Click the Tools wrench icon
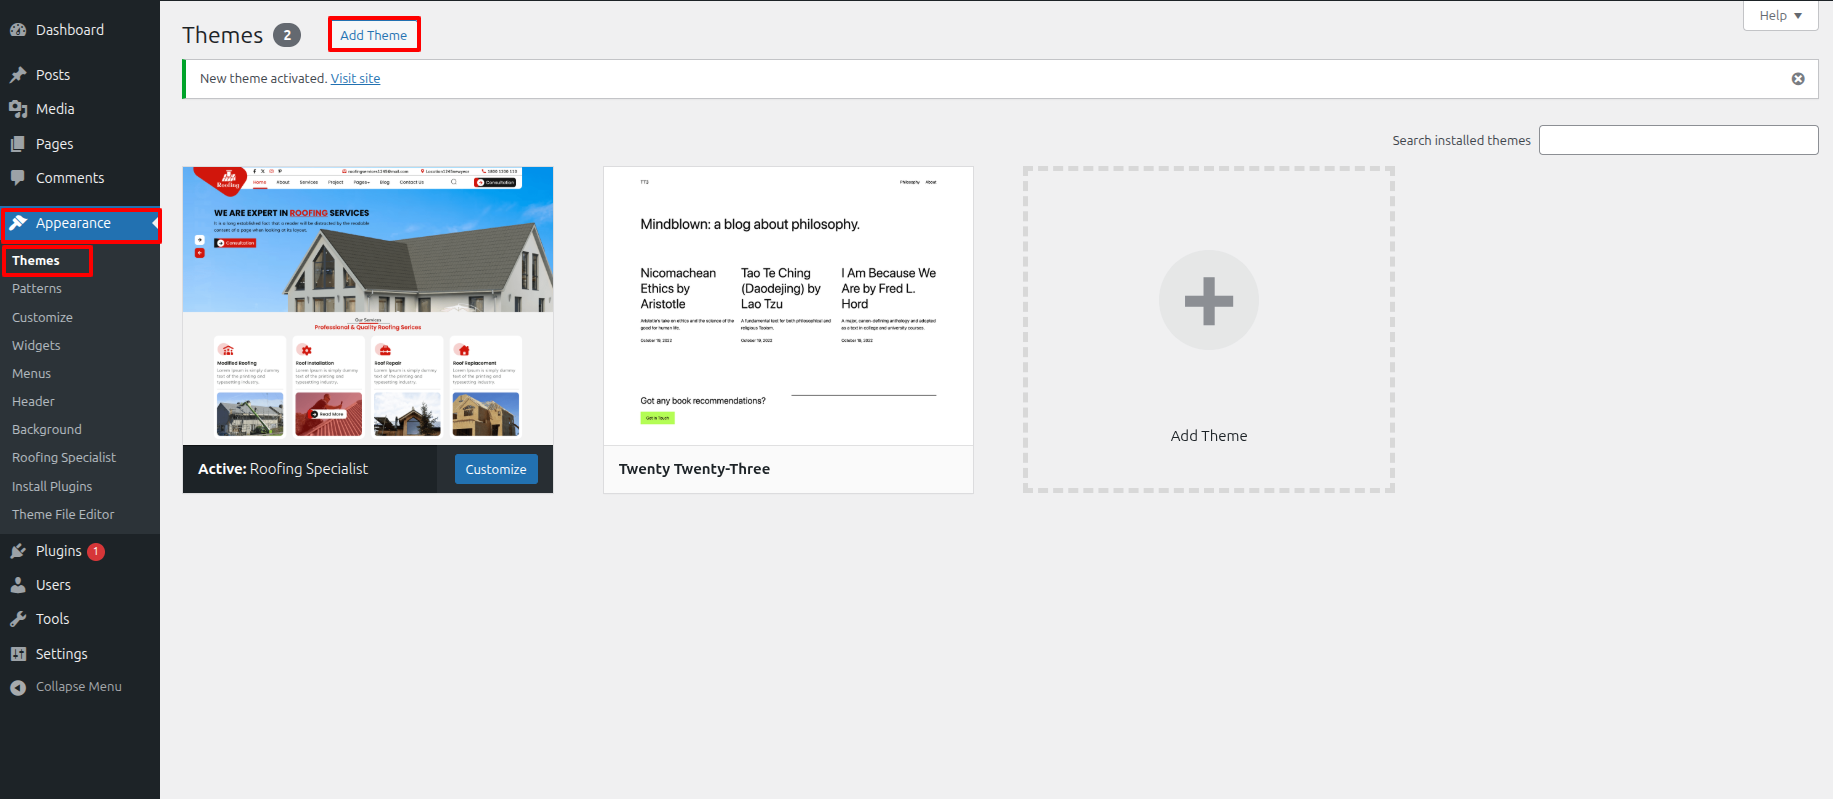The height and width of the screenshot is (799, 1833). click(x=18, y=619)
